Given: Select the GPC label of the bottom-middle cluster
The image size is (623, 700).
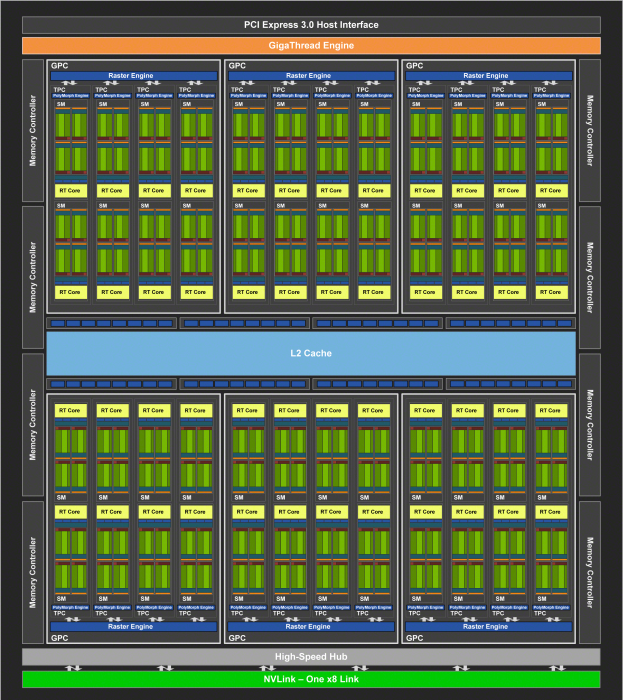Looking at the screenshot, I should 237,638.
